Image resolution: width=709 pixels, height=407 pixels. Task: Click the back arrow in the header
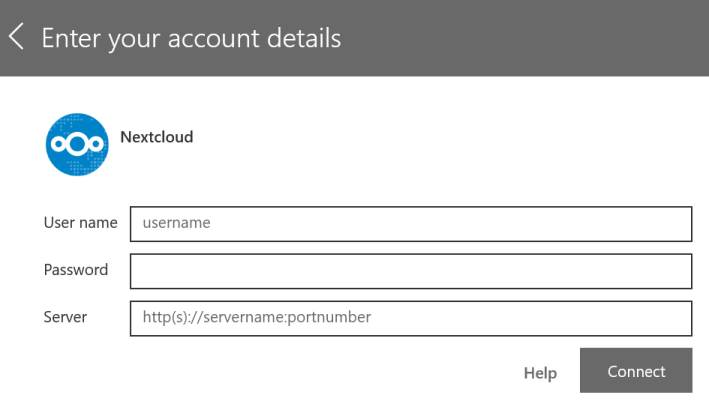[15, 38]
